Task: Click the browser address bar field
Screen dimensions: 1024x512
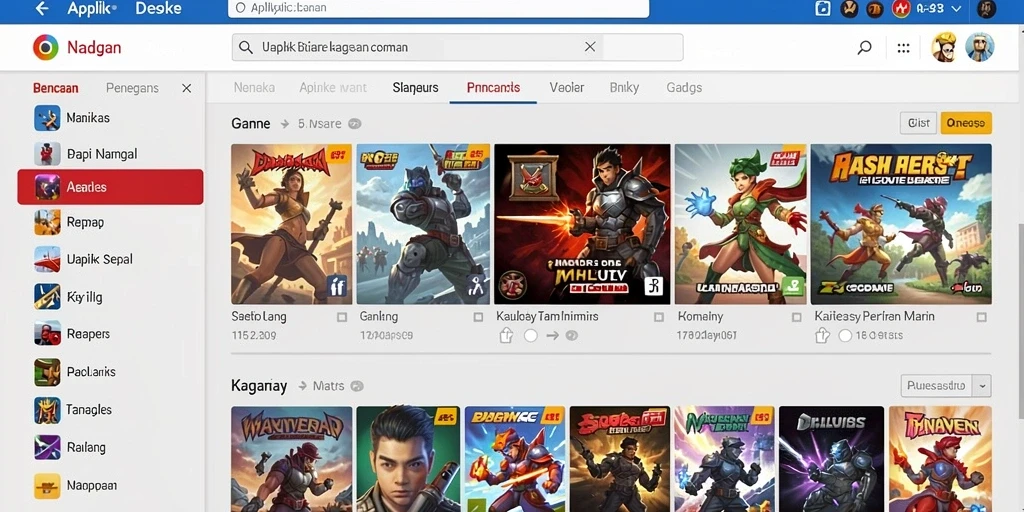Action: pyautogui.click(x=438, y=8)
